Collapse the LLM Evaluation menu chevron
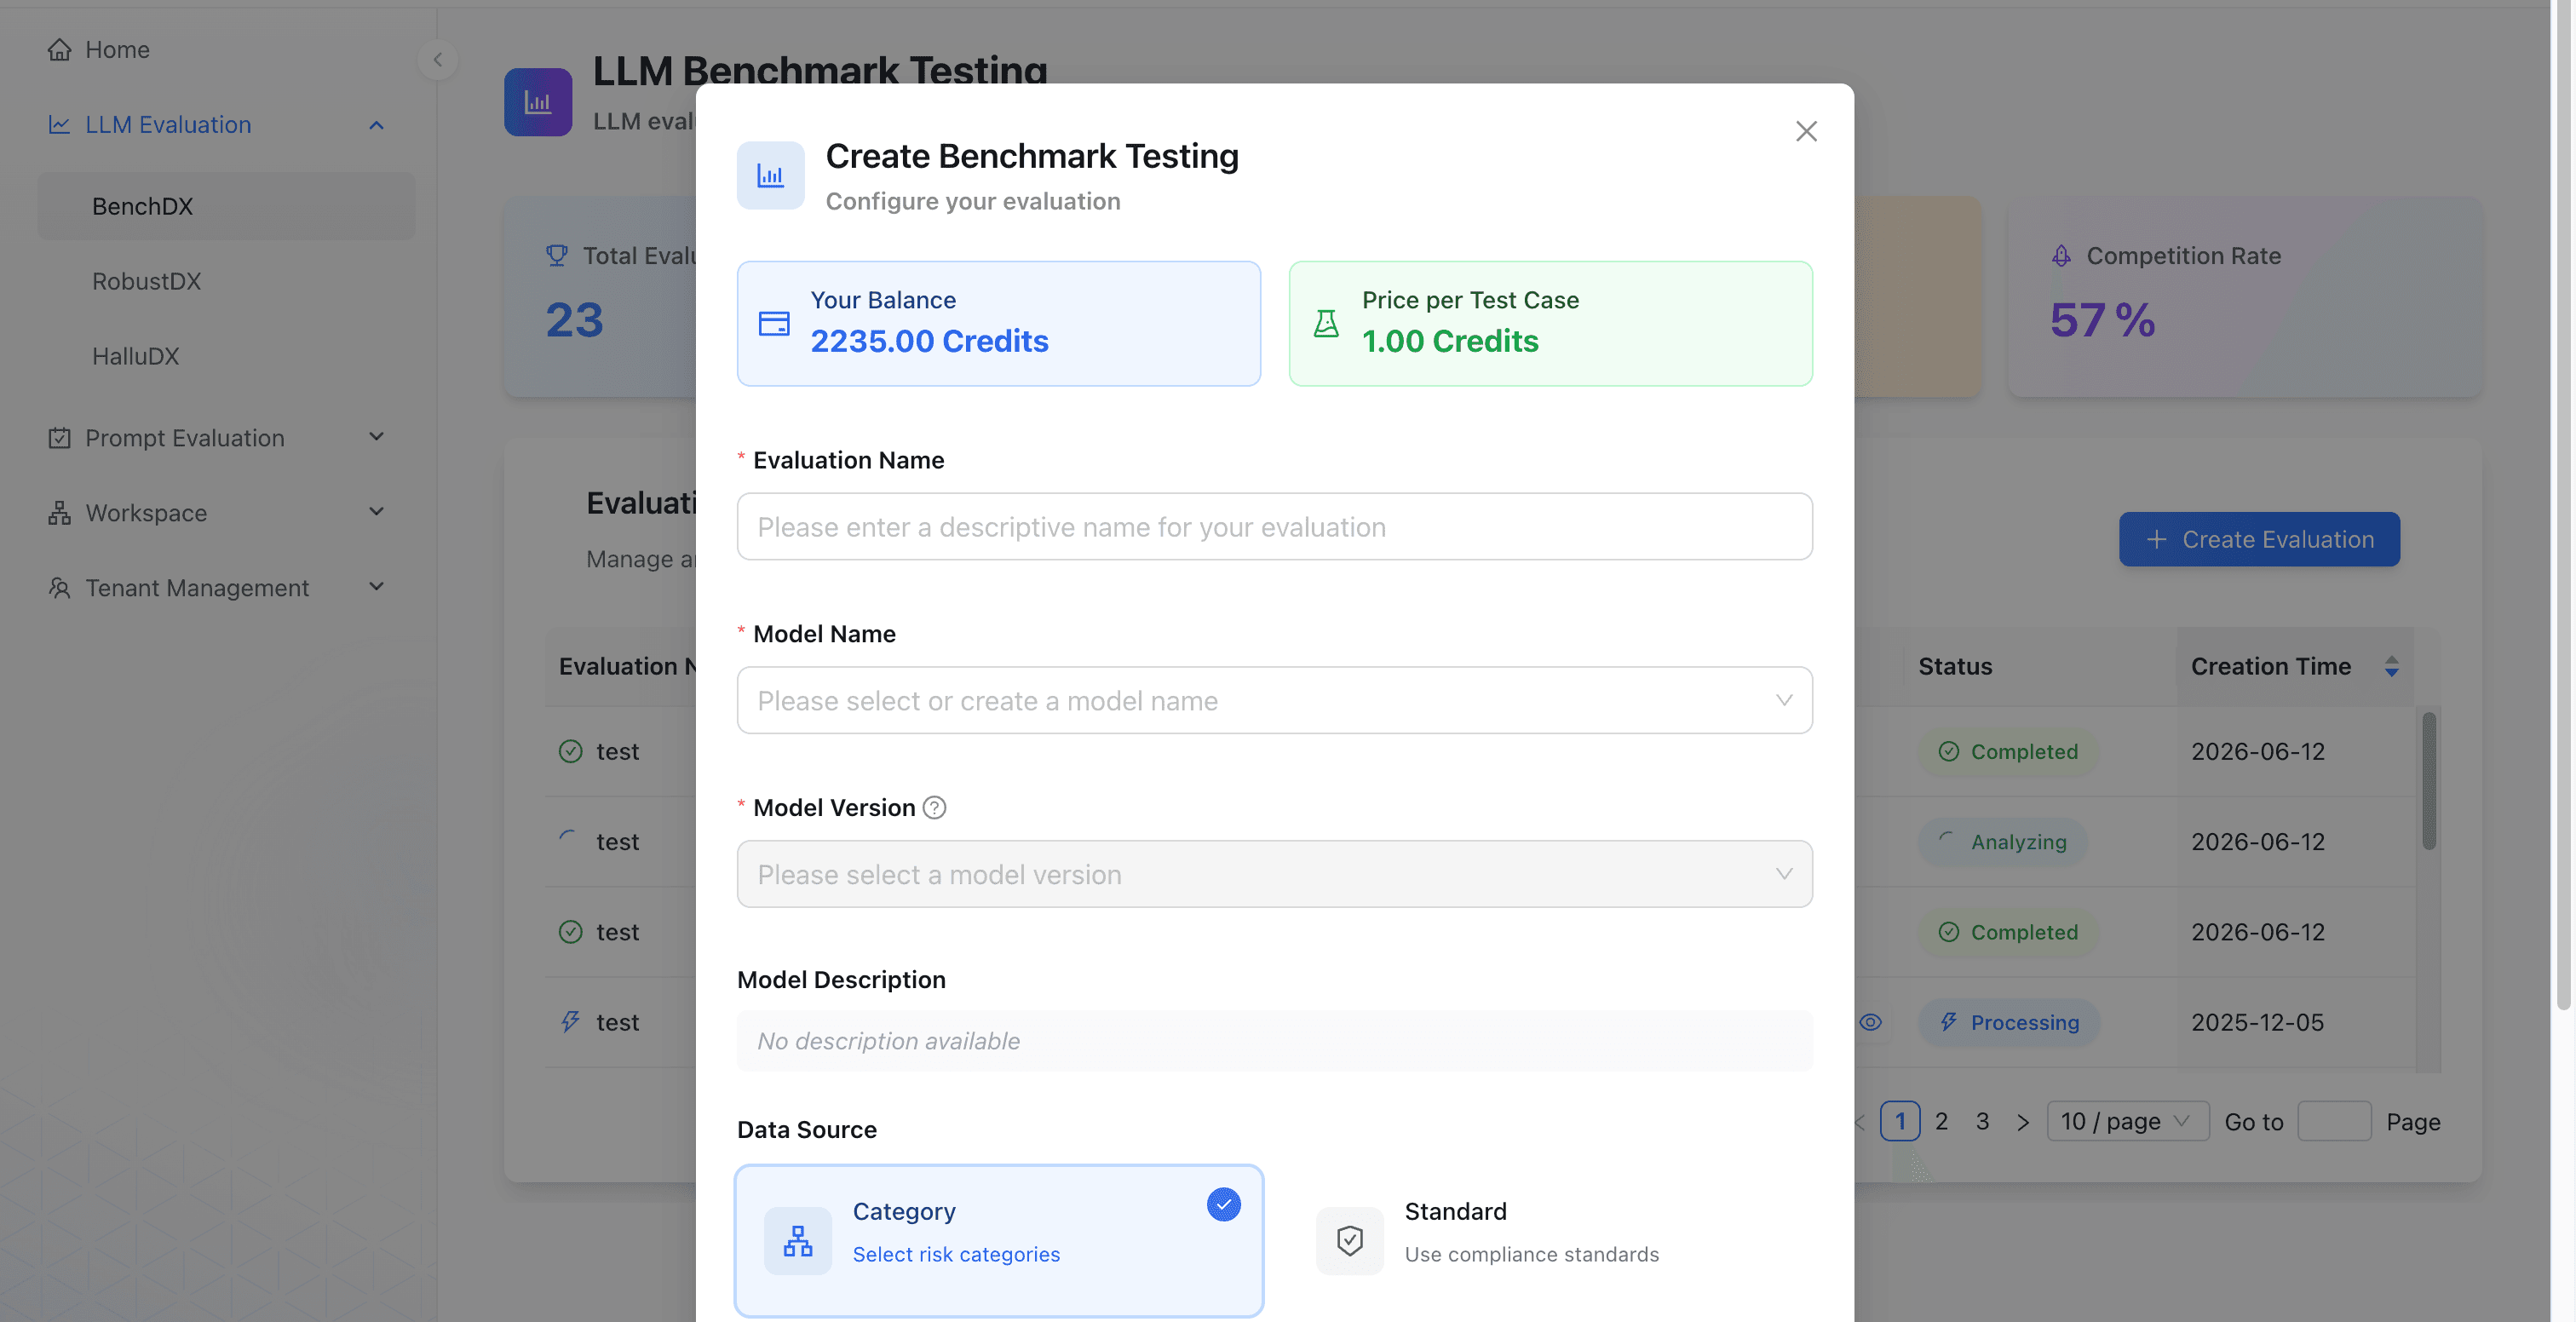The image size is (2576, 1322). click(x=376, y=125)
